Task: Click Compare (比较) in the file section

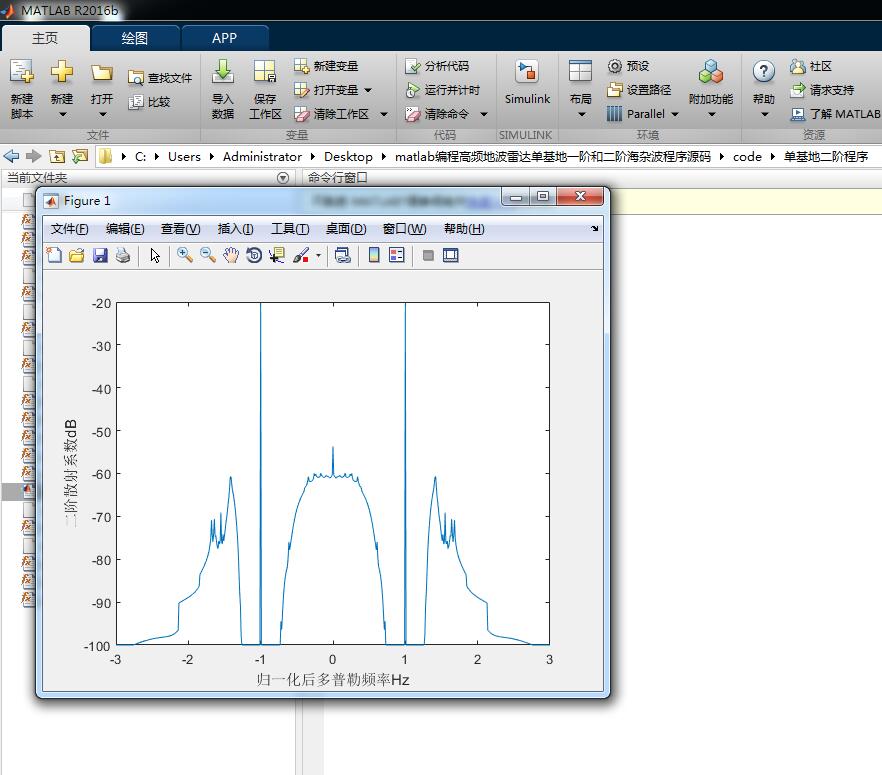Action: (x=150, y=102)
